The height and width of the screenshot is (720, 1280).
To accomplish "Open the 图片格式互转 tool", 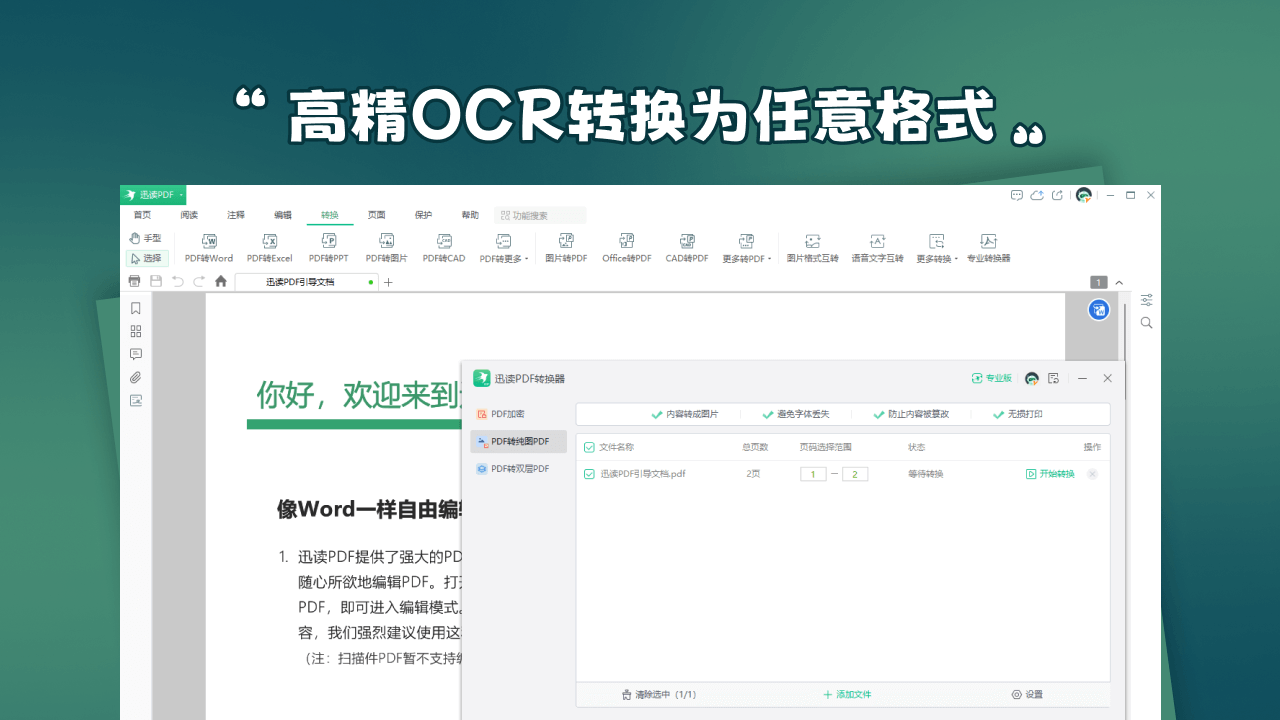I will [x=812, y=248].
